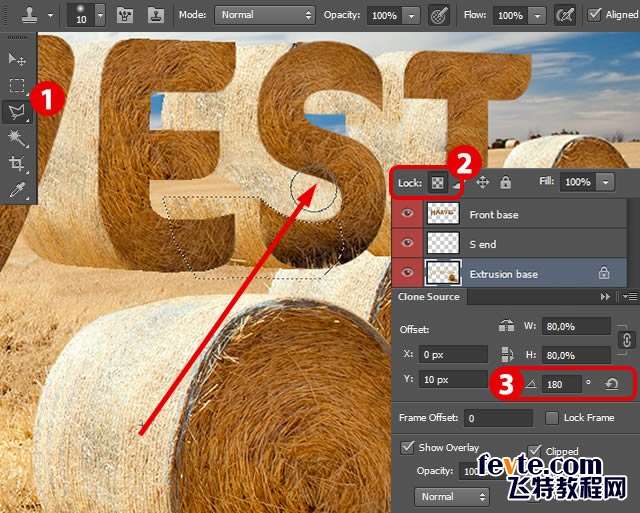The width and height of the screenshot is (640, 513).
Task: Expand the Fill percentage dropdown
Action: point(604,182)
